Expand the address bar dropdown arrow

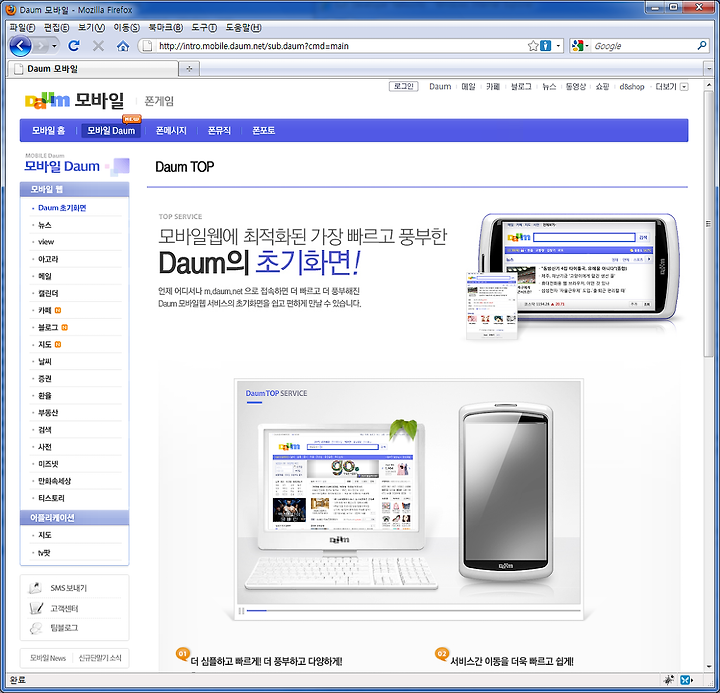[558, 45]
